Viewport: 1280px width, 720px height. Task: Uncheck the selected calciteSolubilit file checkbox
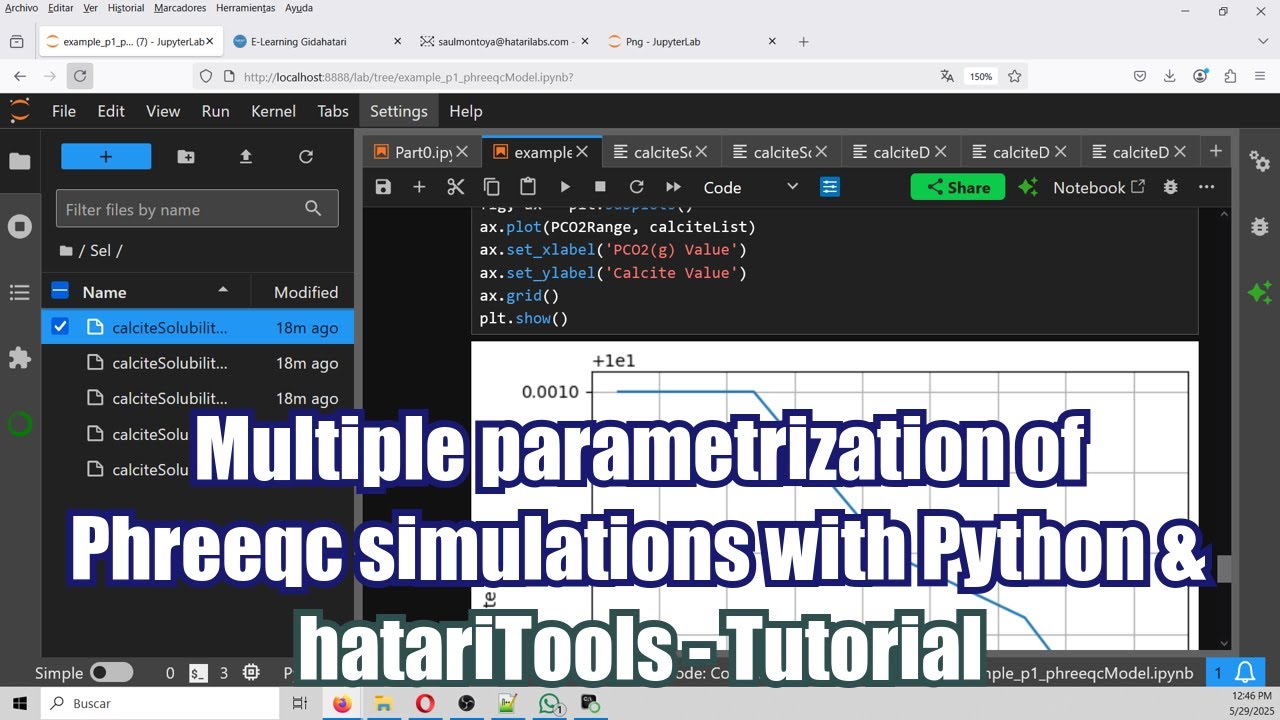click(60, 326)
